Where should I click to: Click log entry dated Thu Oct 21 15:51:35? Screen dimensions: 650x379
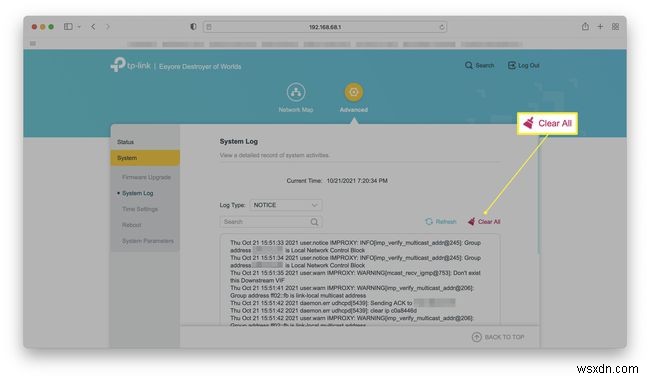point(355,277)
